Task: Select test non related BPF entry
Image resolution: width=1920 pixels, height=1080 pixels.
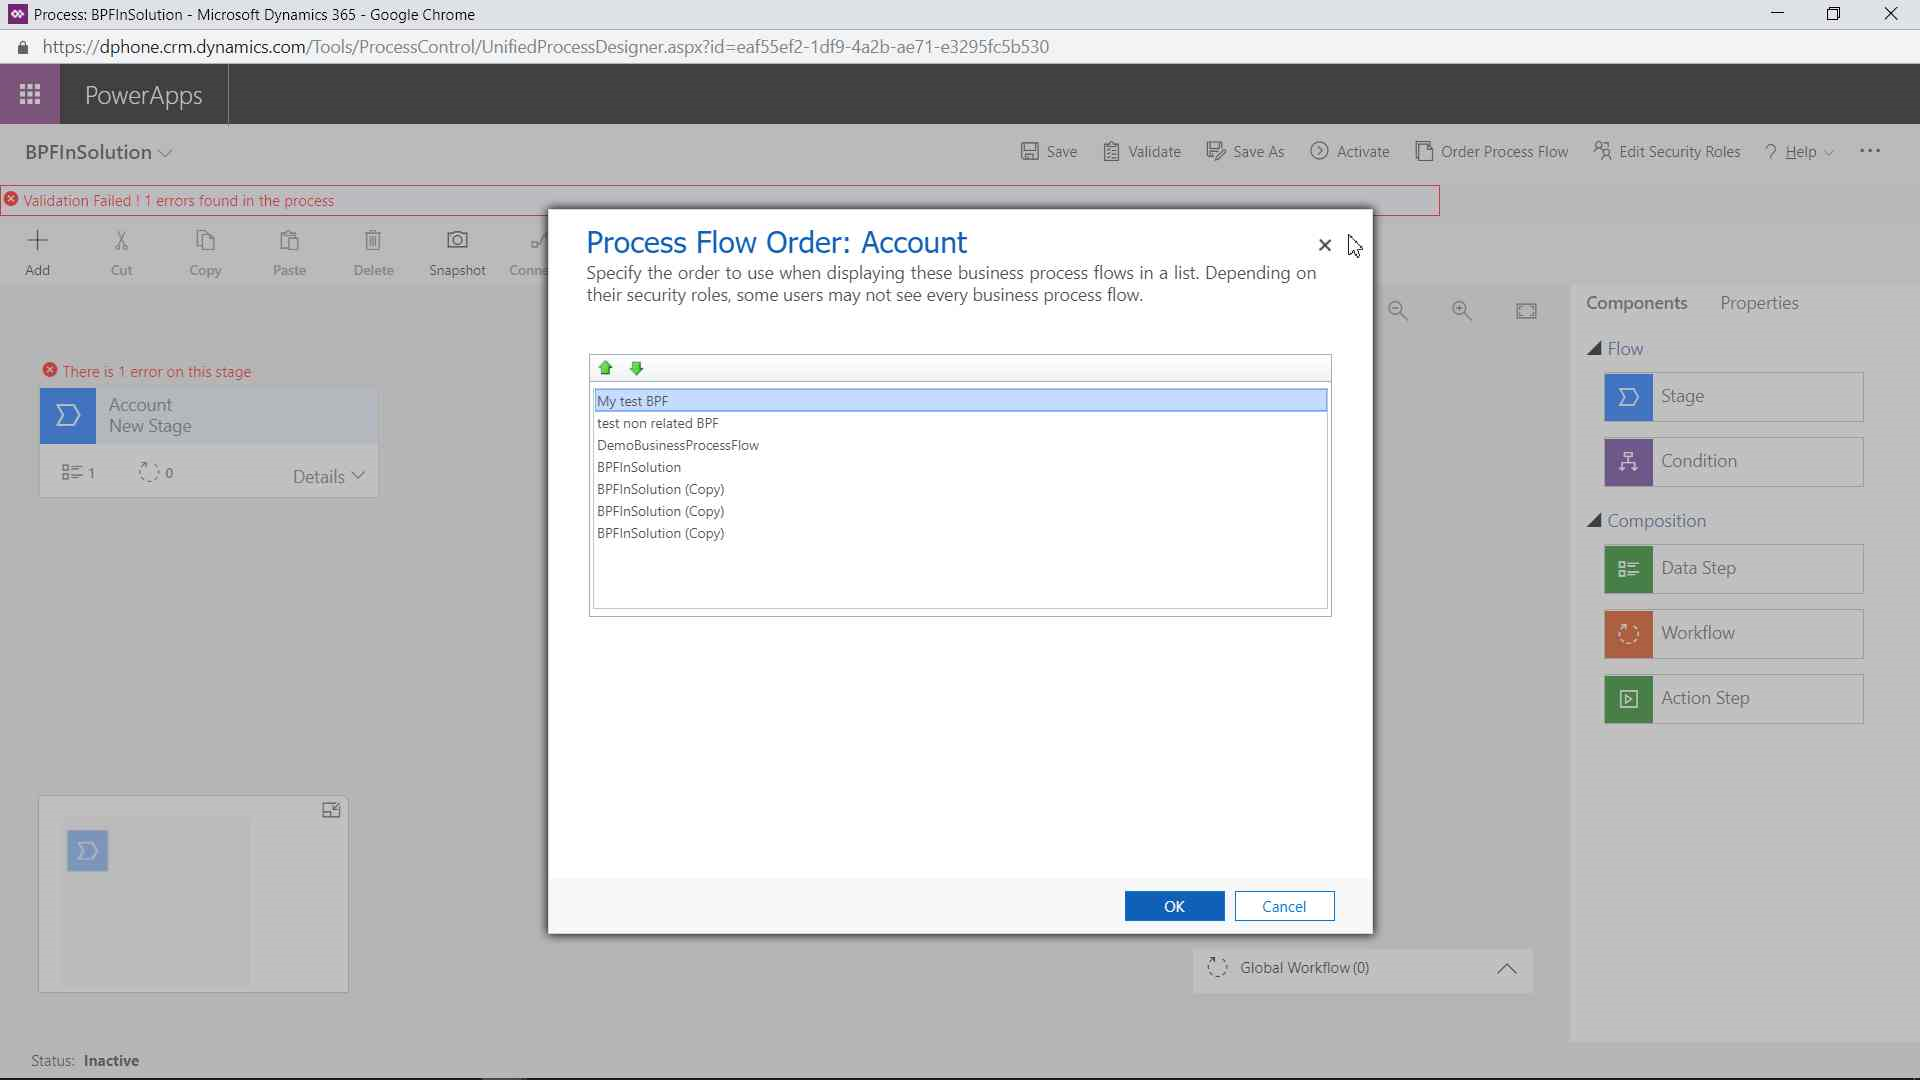Action: click(657, 423)
